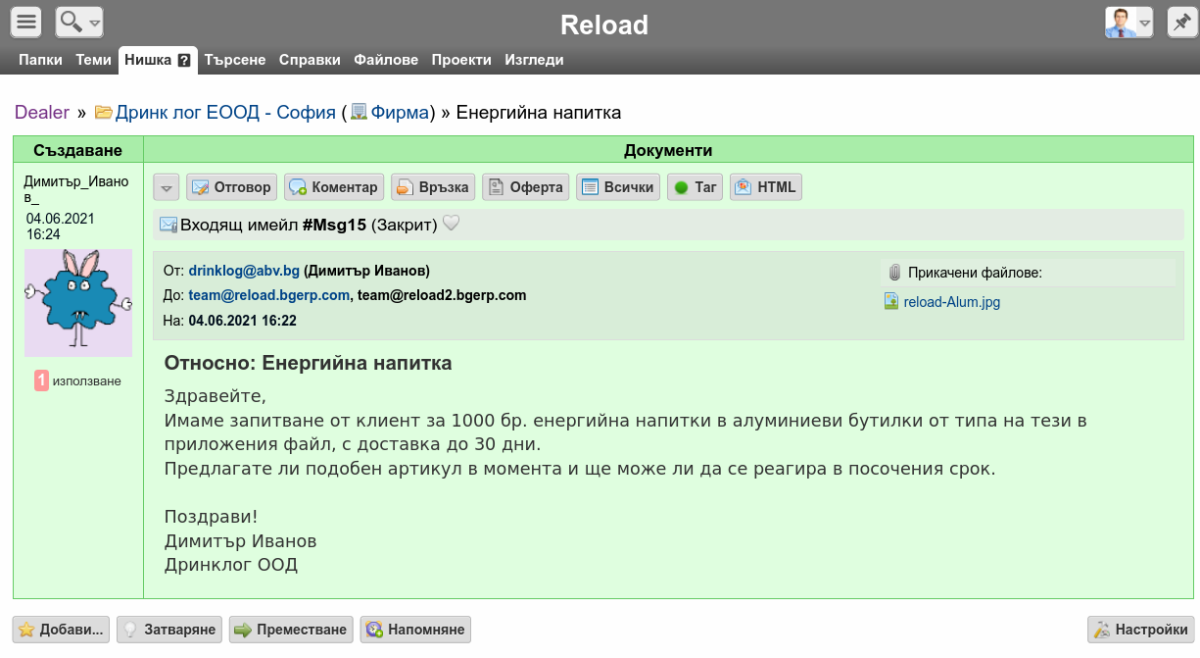Open the user avatar dropdown
Screen dimensions: 1200x658
pyautogui.click(x=1129, y=21)
